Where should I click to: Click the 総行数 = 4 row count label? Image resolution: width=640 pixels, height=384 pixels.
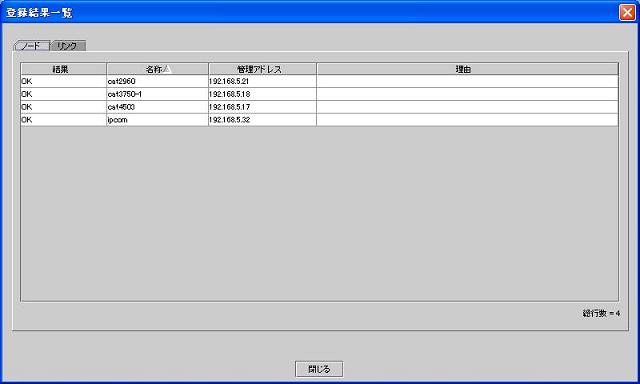tap(601, 313)
